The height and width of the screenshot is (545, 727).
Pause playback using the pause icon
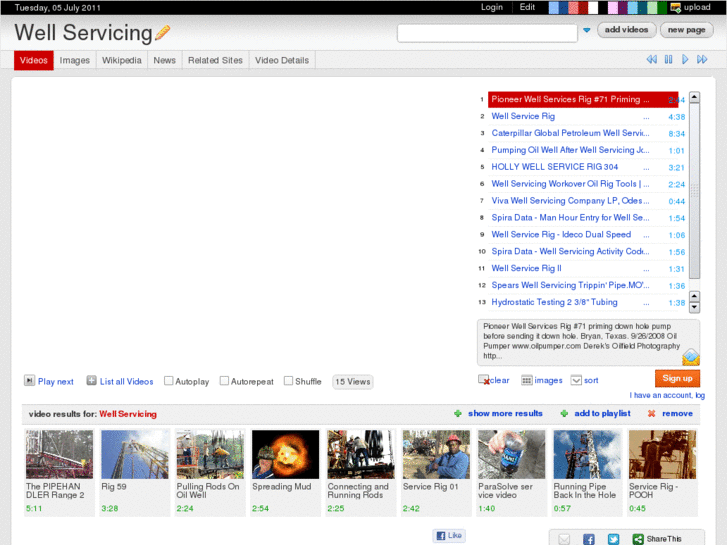coord(668,59)
